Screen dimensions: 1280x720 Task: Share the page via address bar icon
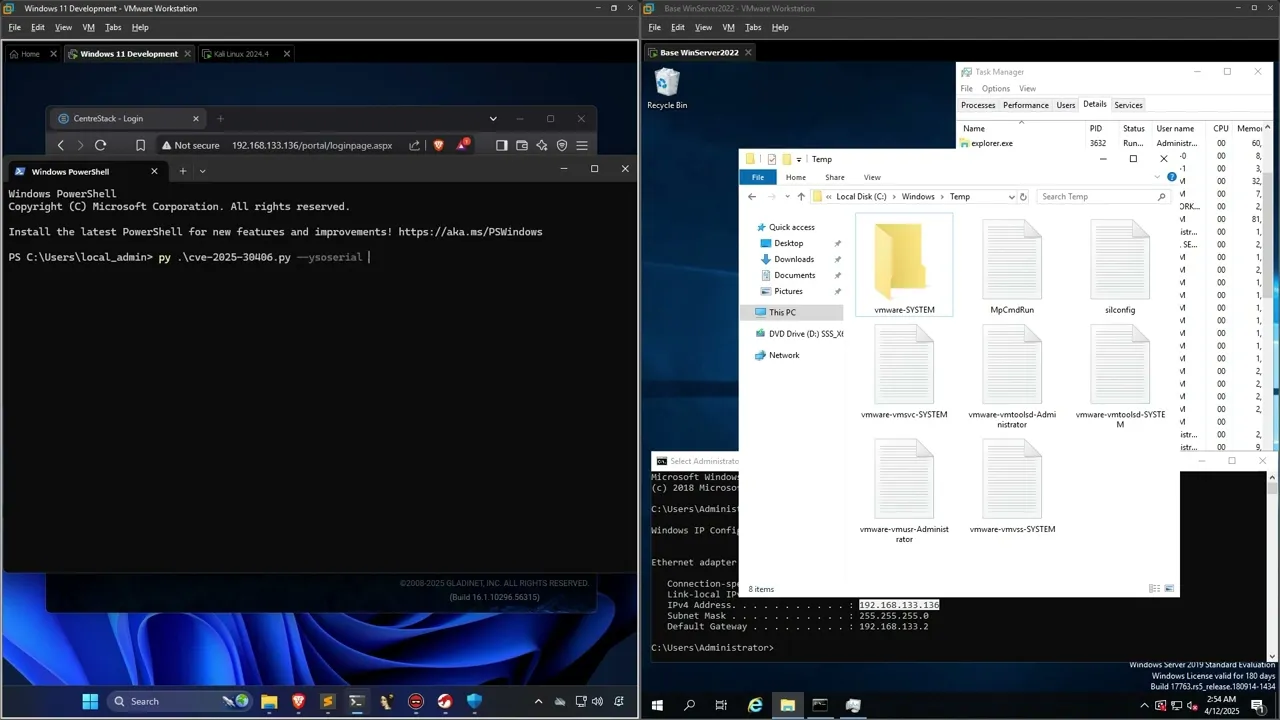[x=414, y=145]
